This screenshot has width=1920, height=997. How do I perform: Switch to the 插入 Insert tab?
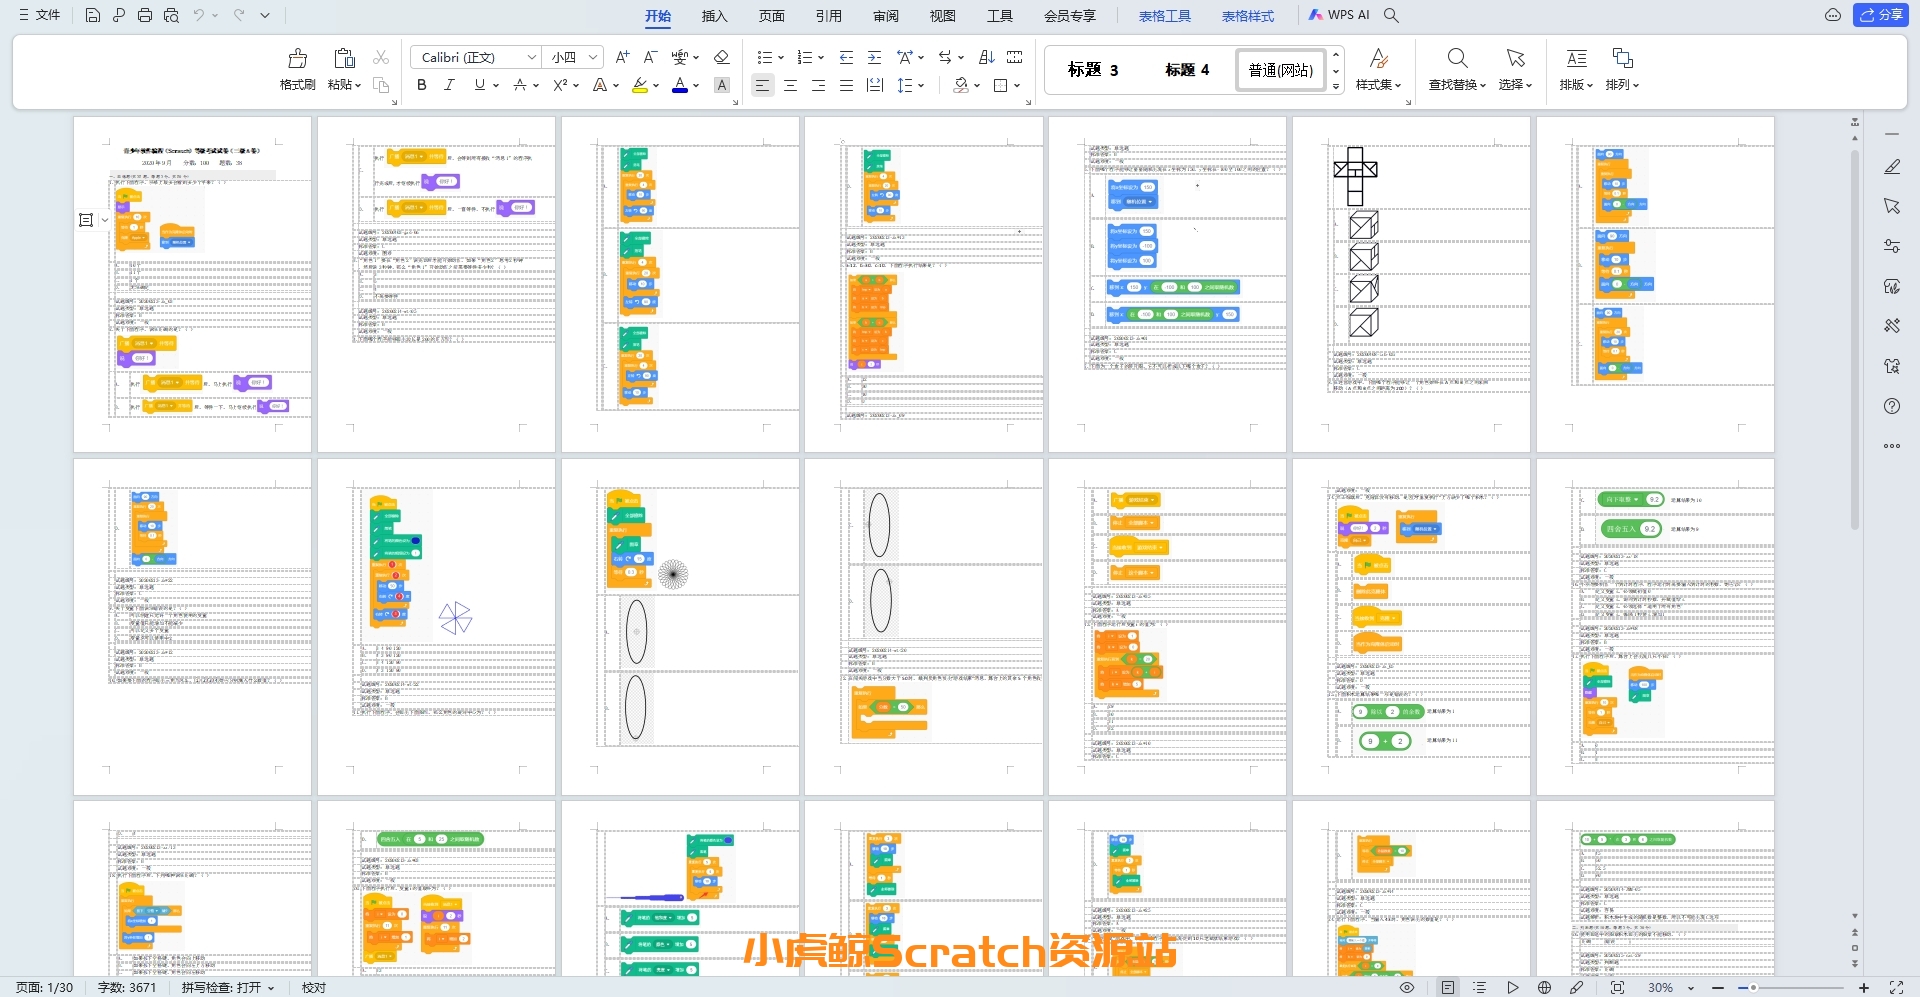click(714, 16)
